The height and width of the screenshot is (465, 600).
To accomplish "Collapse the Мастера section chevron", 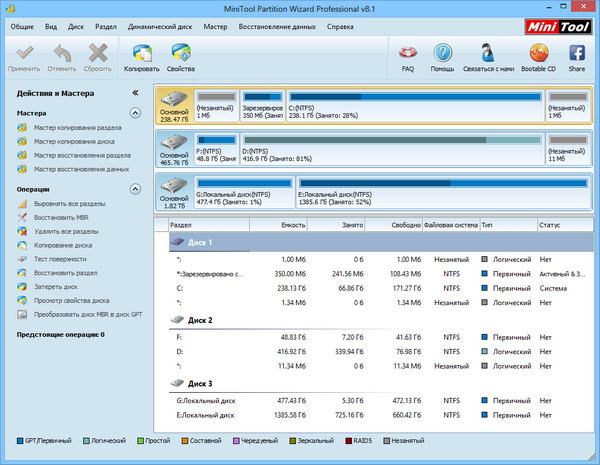I will point(135,113).
